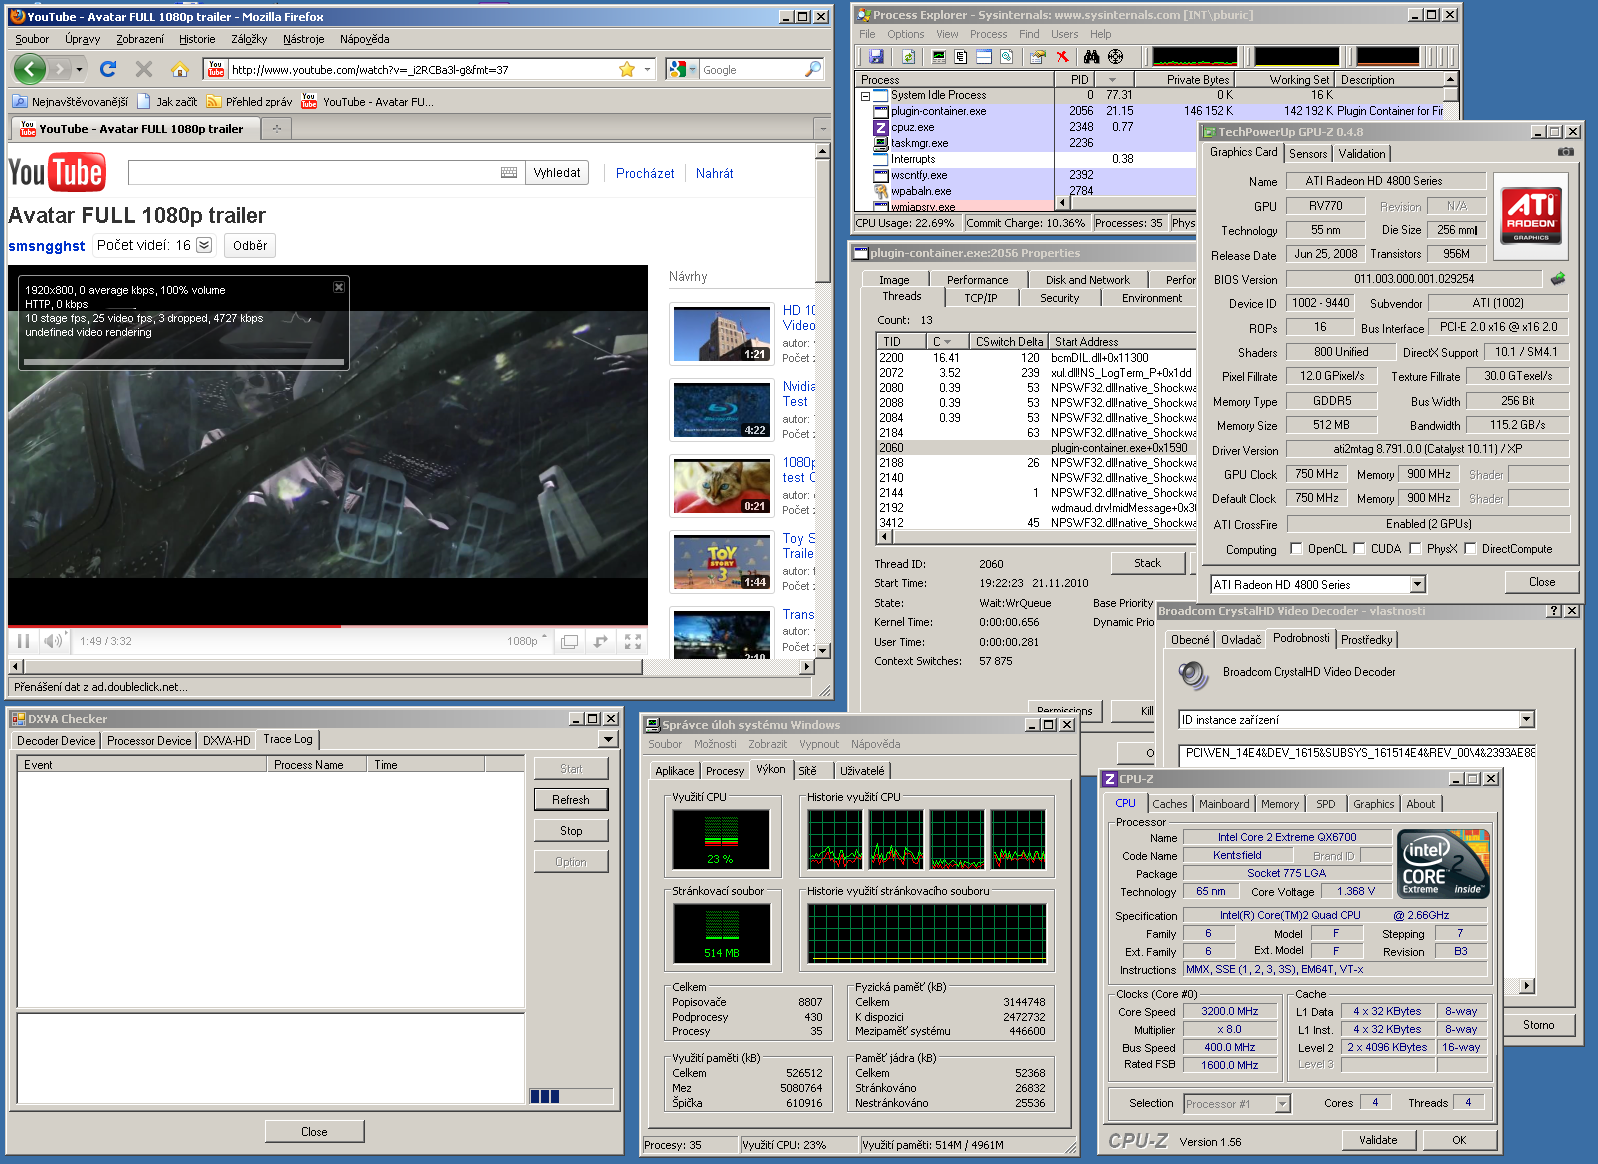Click the Firefox home icon
The height and width of the screenshot is (1164, 1598).
[x=179, y=69]
